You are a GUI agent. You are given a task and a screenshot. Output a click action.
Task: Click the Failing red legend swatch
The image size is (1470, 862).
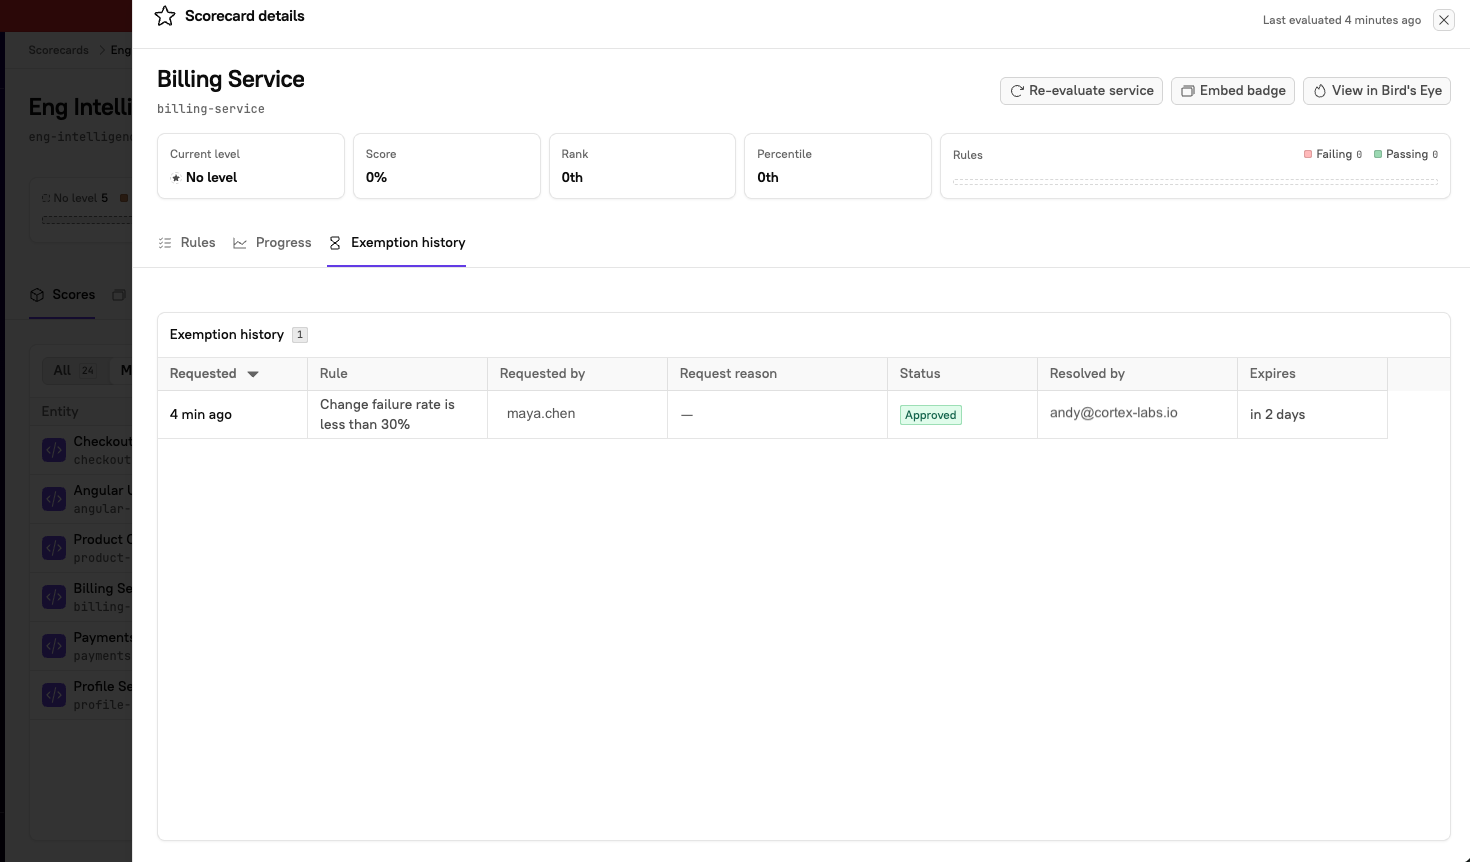pyautogui.click(x=1308, y=154)
